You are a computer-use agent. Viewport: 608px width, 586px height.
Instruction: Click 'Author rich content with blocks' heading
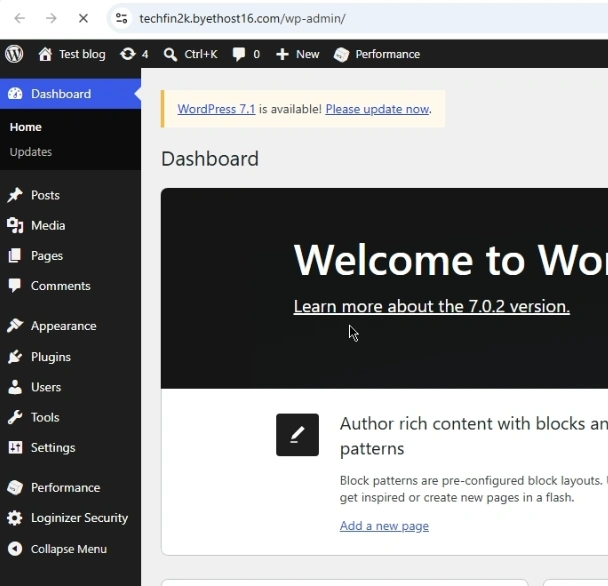click(x=474, y=436)
